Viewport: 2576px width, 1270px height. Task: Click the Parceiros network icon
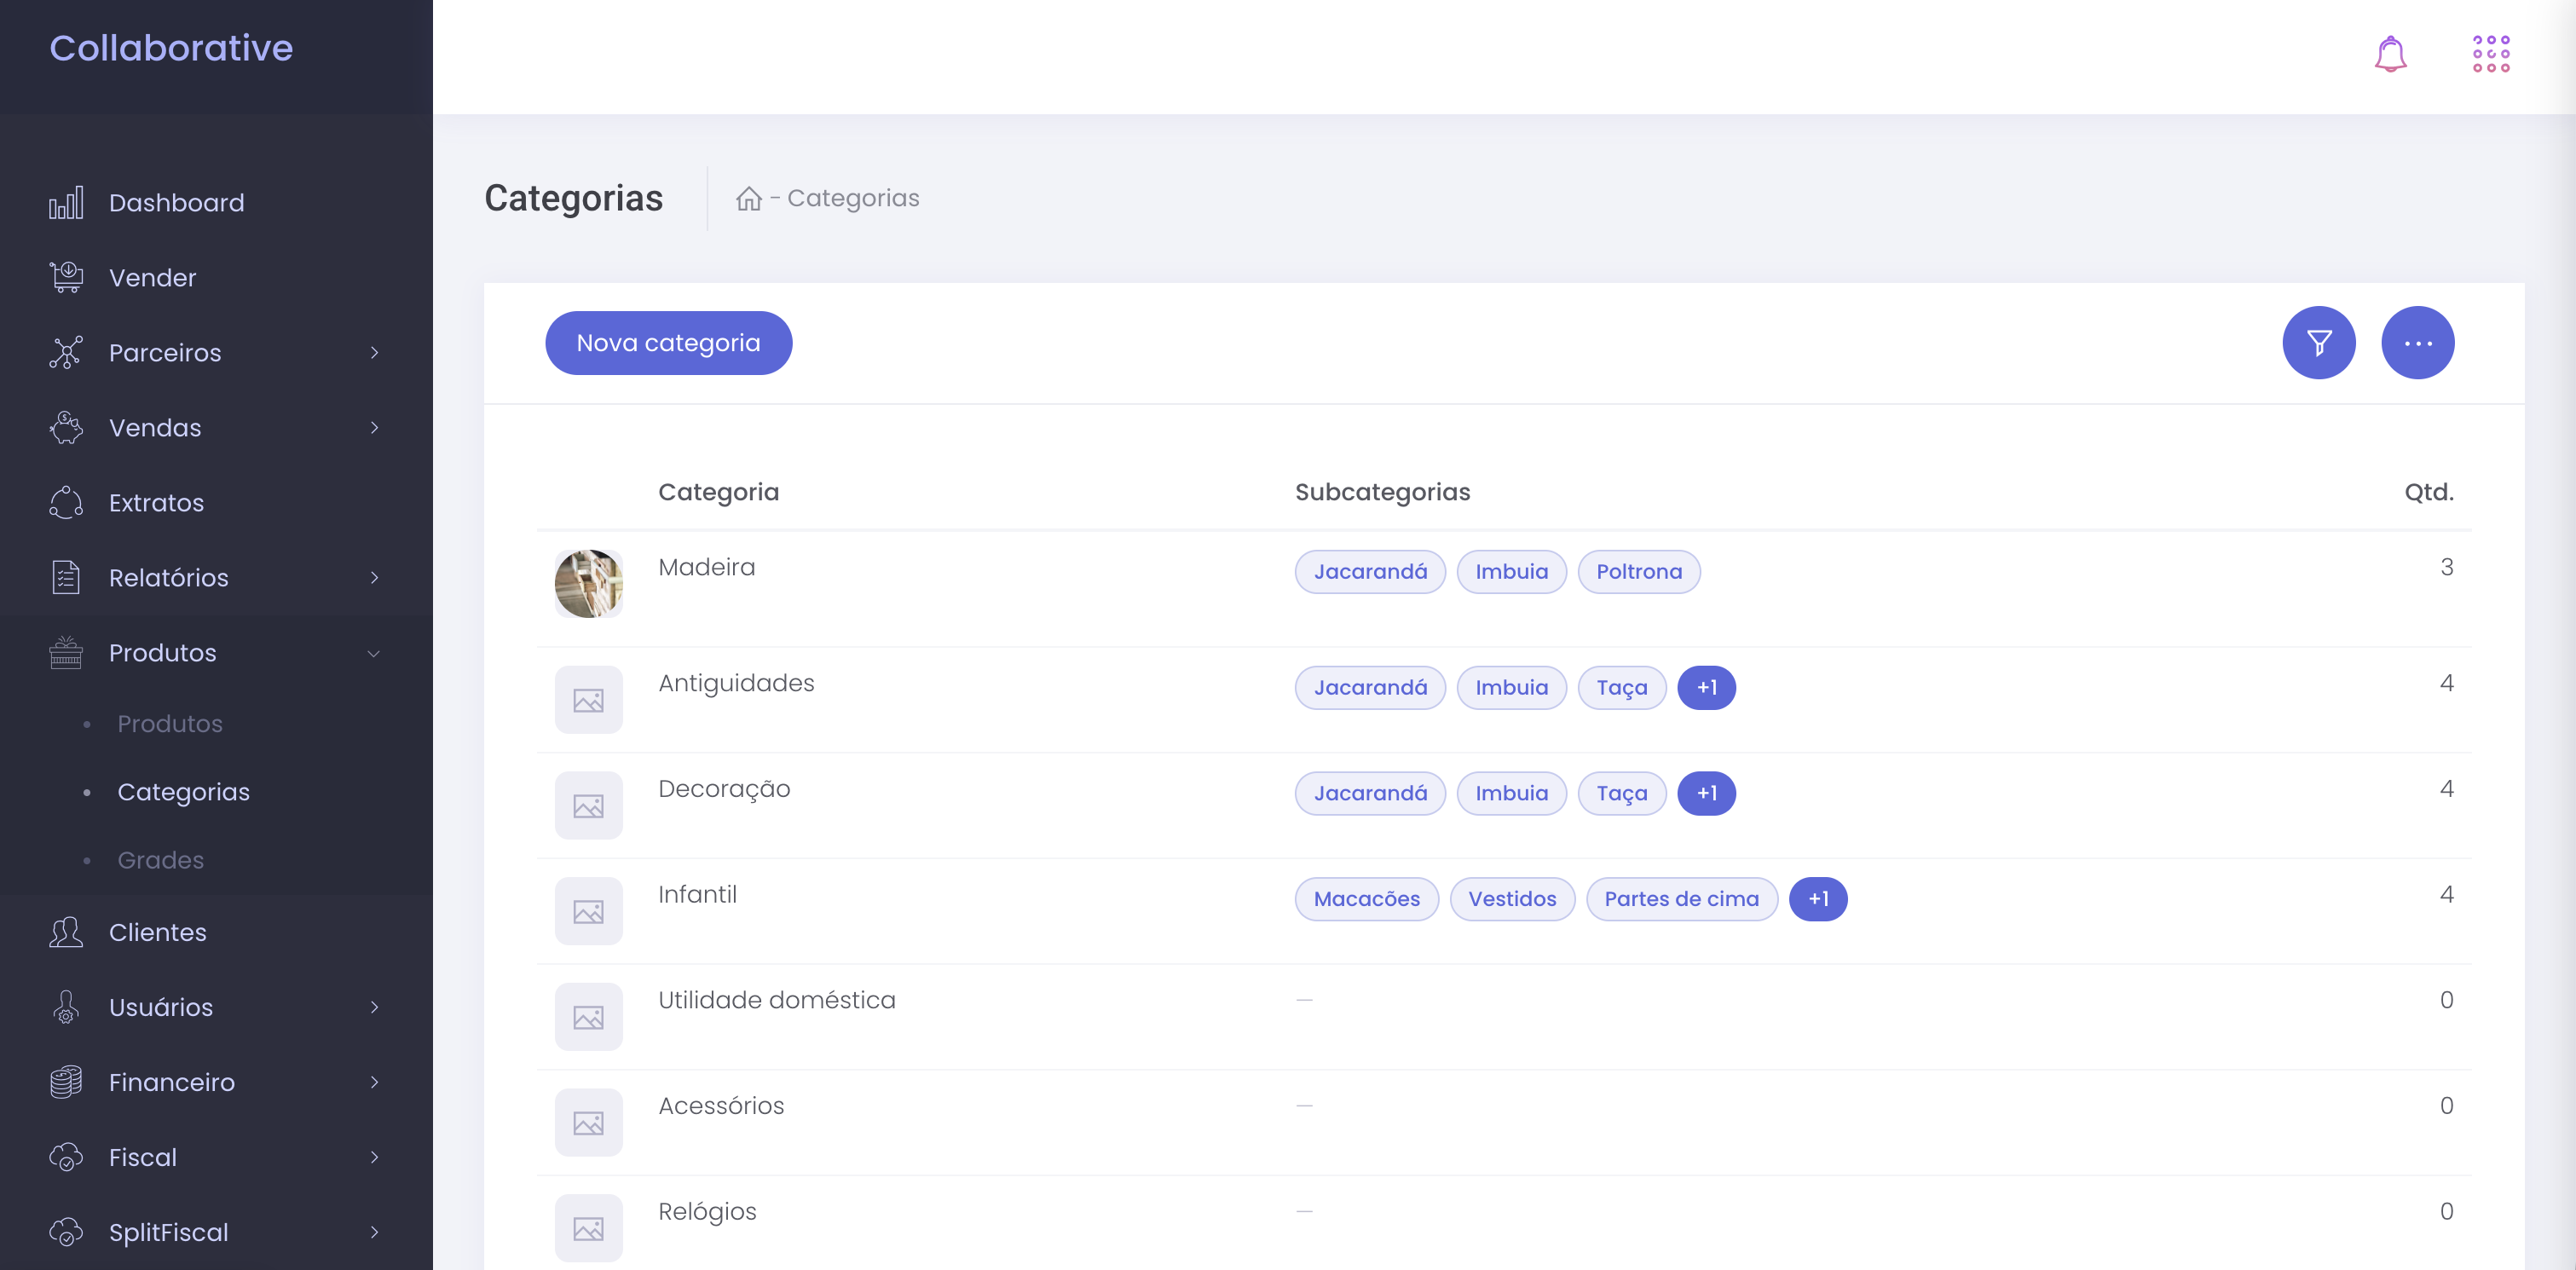[66, 352]
